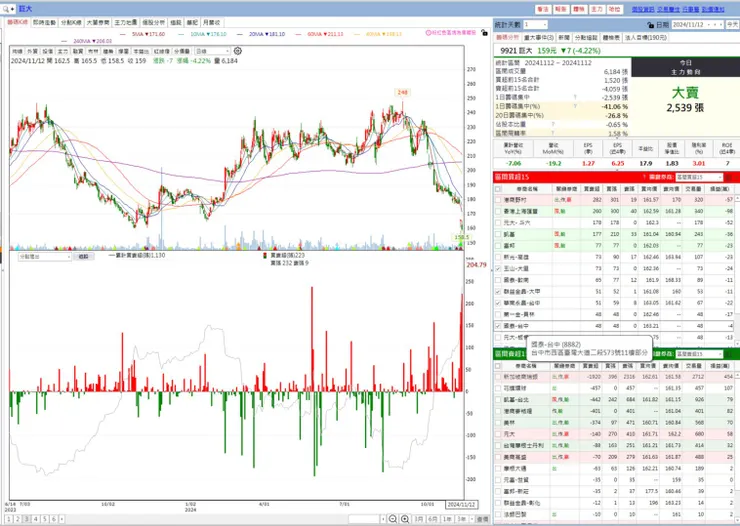The width and height of the screenshot is (740, 526).
Task: Zoom out chart with minus magnifier
Action: coord(393,519)
